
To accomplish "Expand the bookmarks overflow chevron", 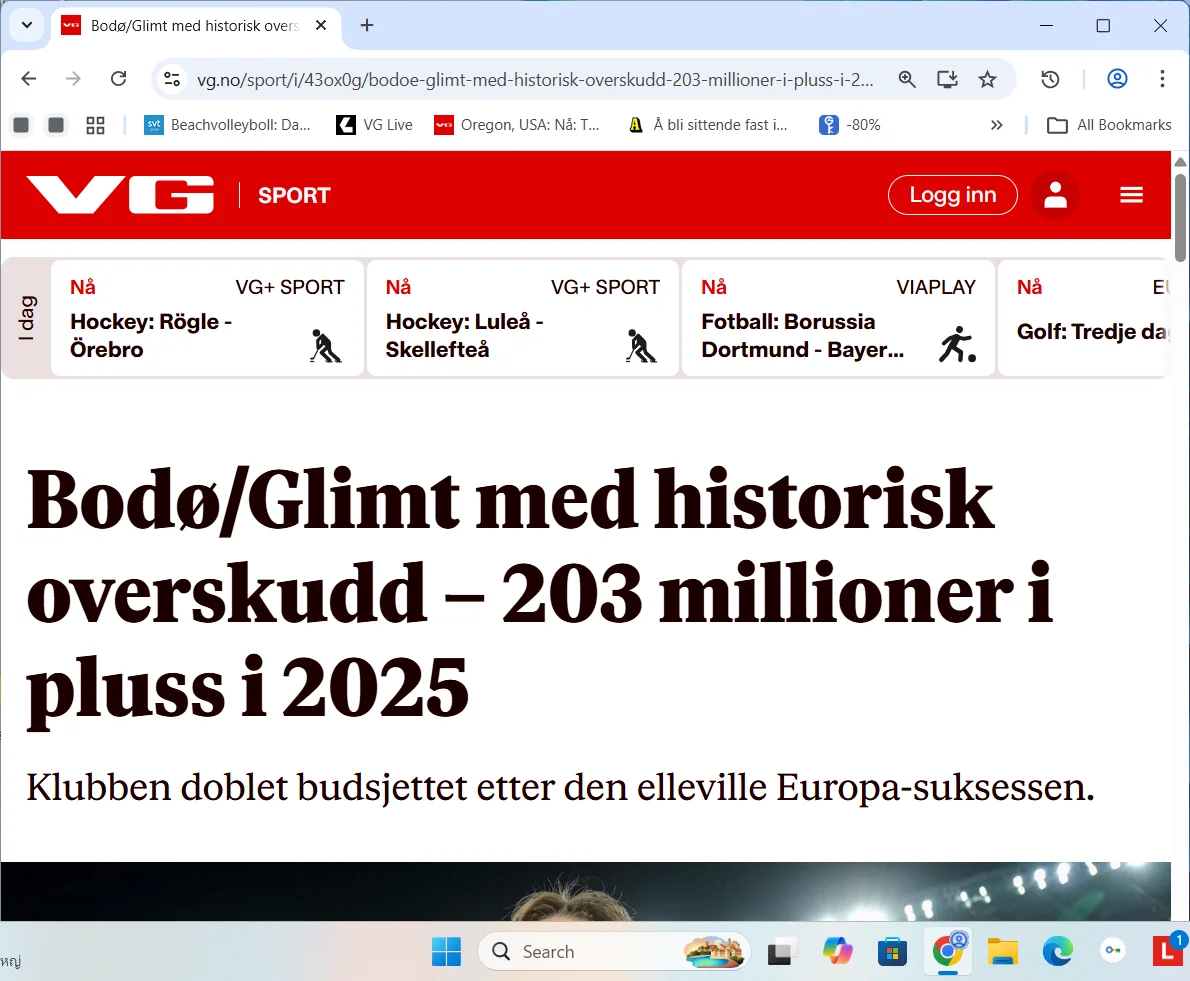I will [996, 124].
